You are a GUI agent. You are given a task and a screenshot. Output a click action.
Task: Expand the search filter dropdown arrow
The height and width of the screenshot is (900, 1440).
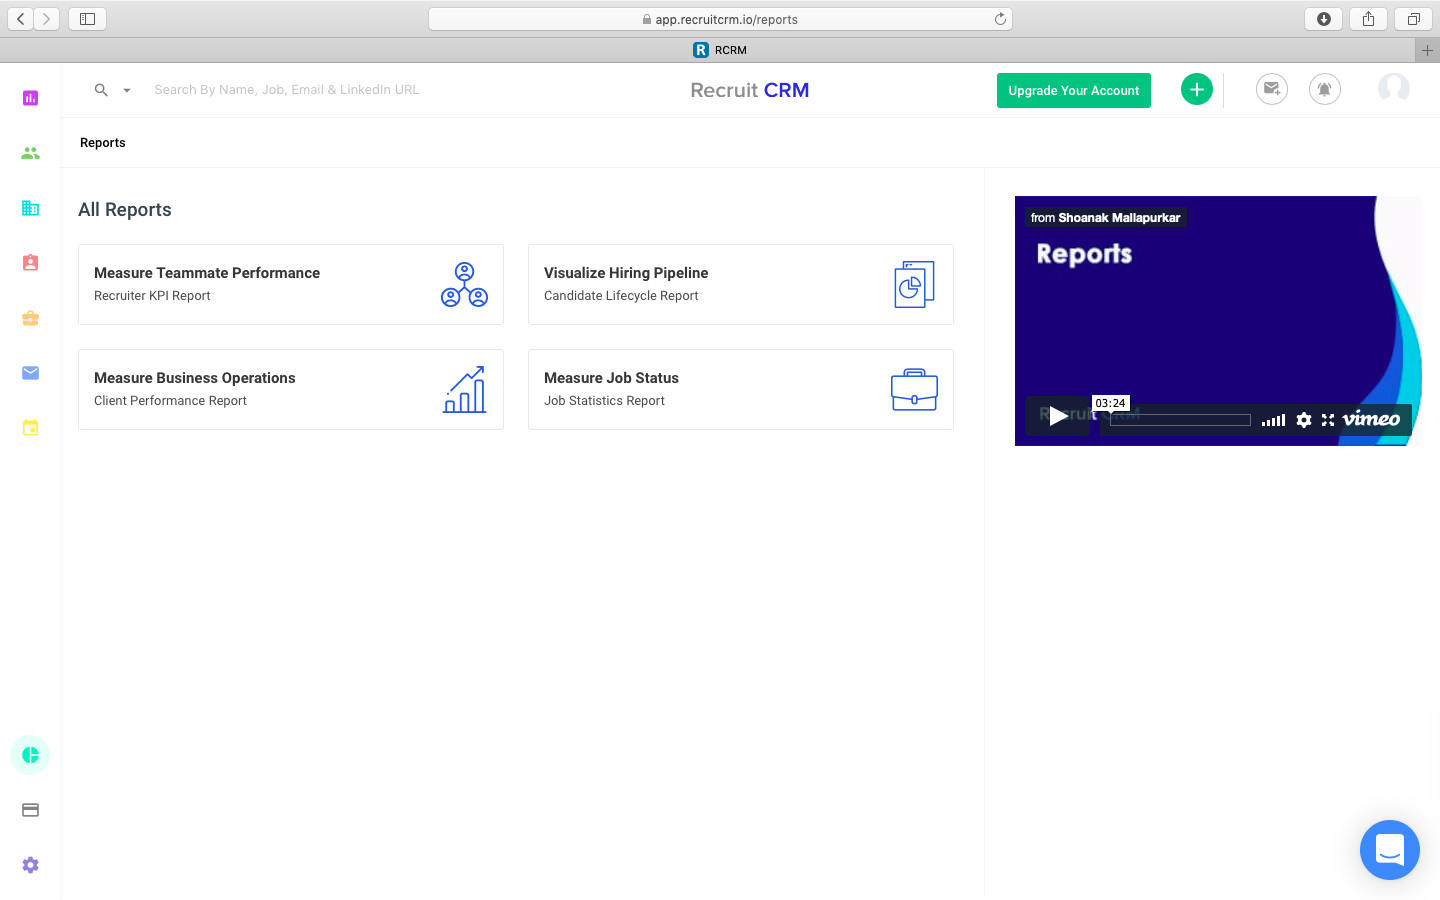(x=127, y=90)
